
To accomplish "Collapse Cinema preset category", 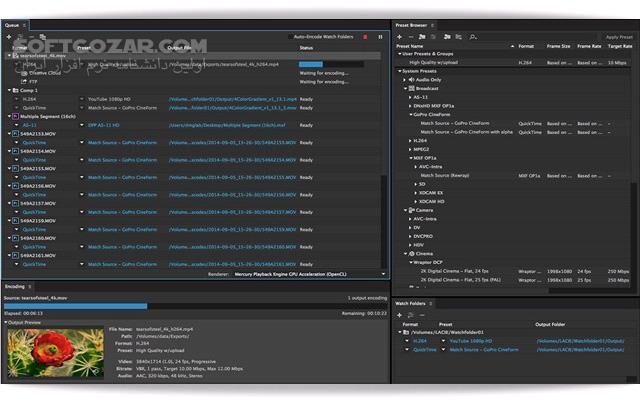I will click(405, 254).
